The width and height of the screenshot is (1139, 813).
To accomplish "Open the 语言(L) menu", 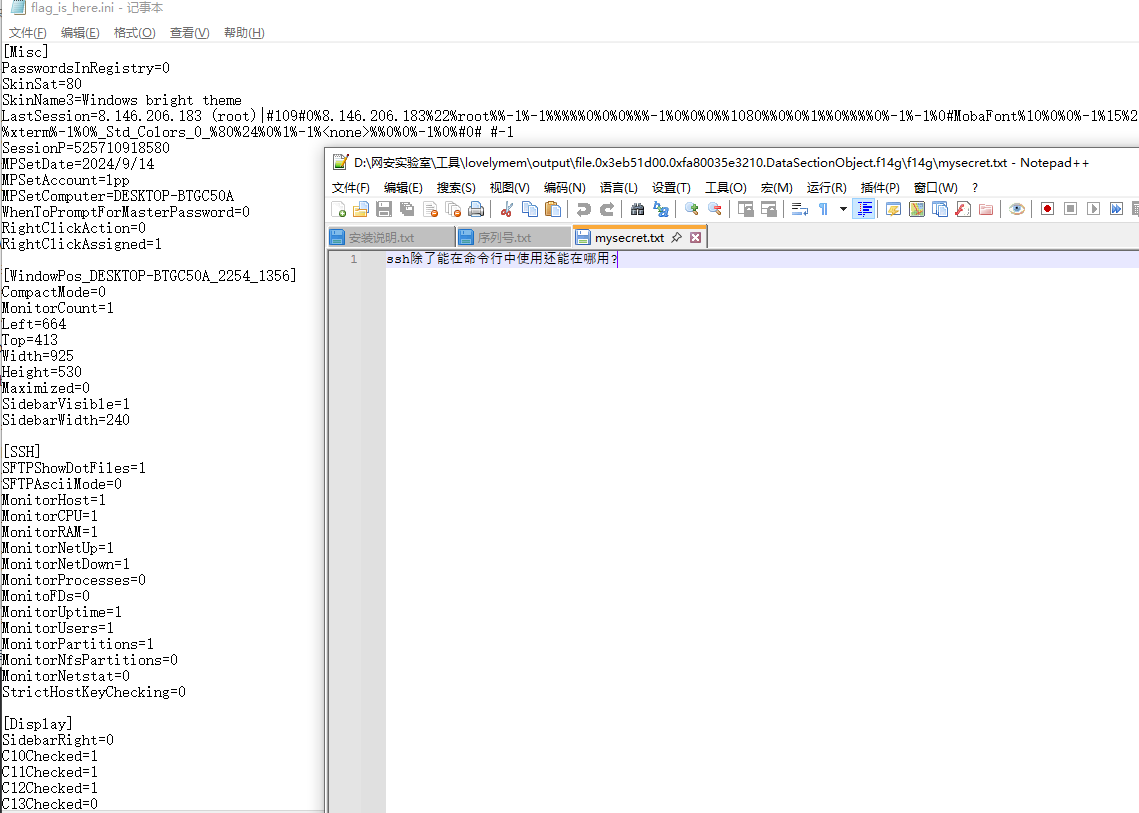I will coord(619,187).
